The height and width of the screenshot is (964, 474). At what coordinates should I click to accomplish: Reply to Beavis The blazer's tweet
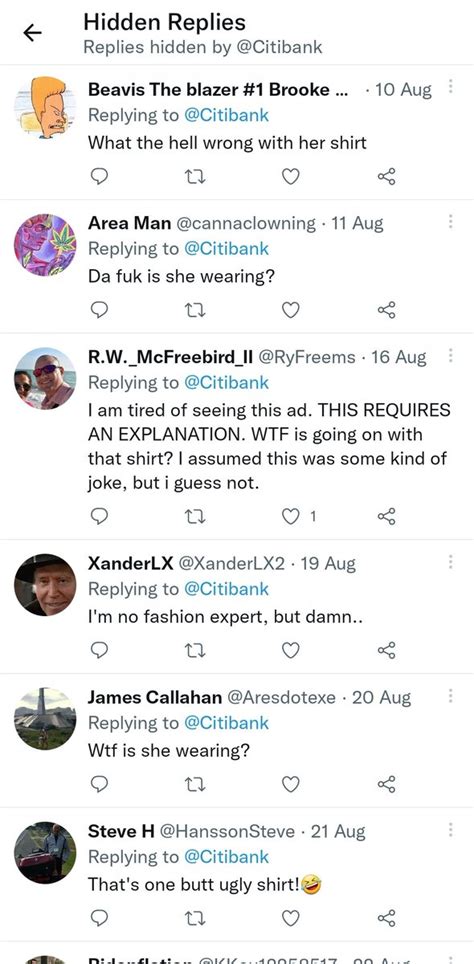pos(99,177)
